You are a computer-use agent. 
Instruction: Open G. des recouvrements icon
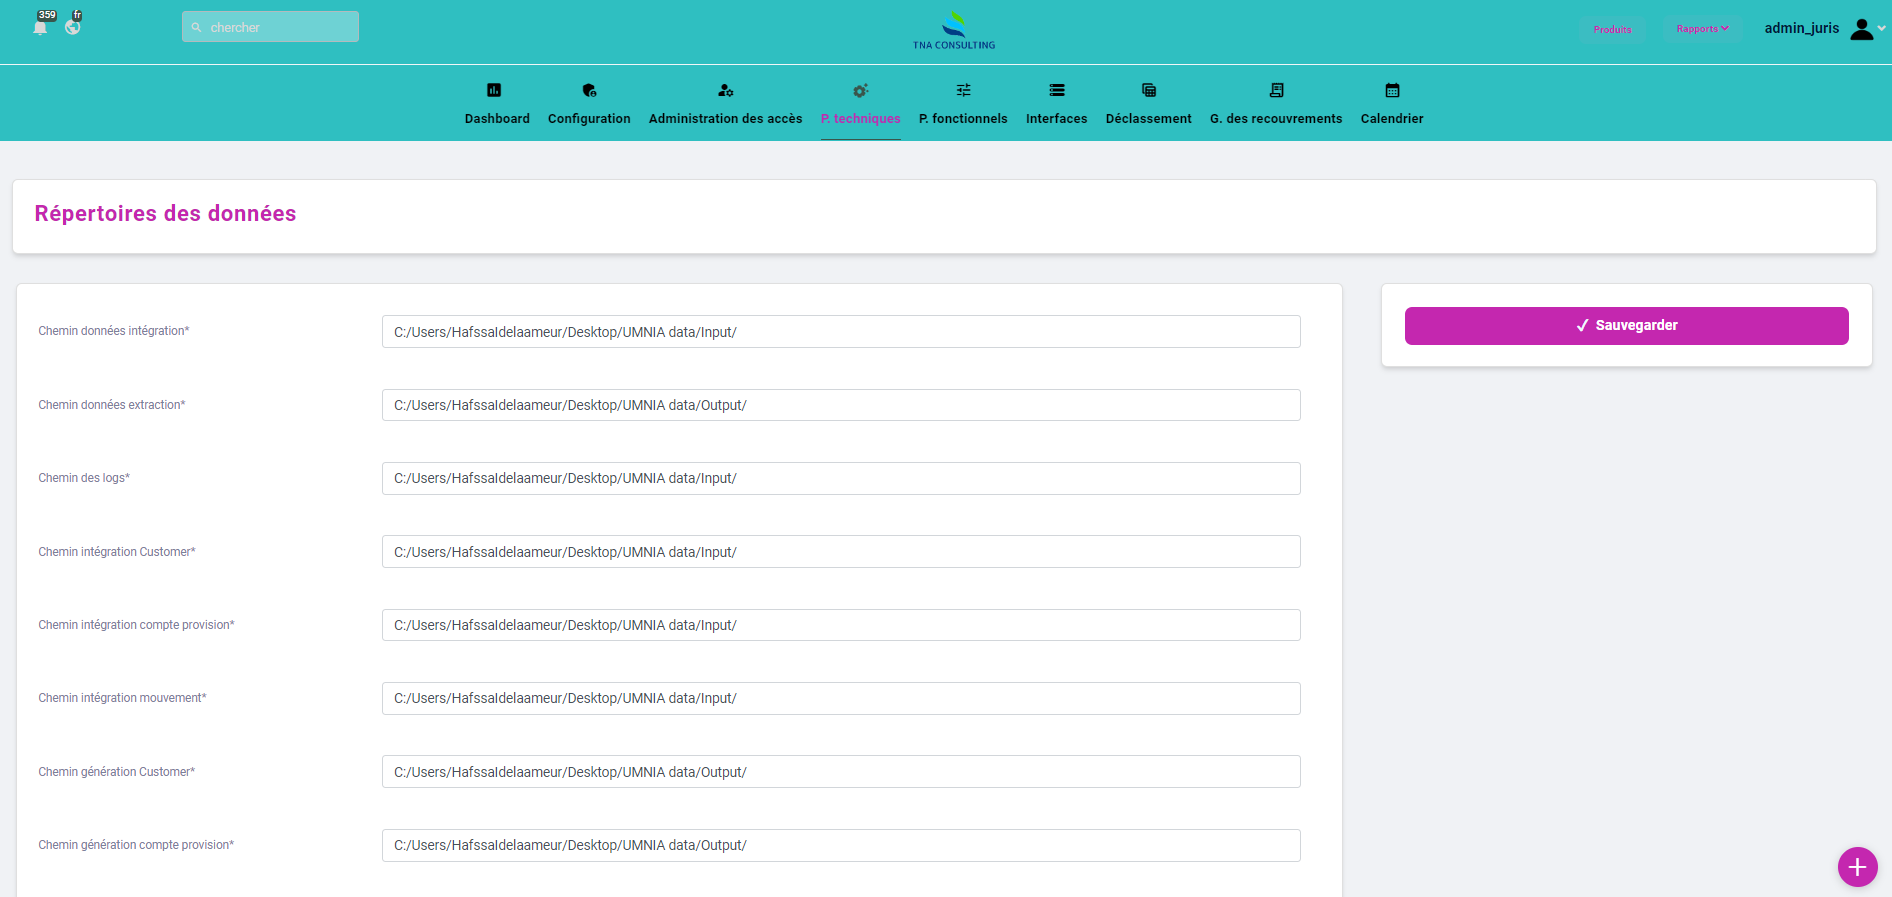[x=1276, y=90]
